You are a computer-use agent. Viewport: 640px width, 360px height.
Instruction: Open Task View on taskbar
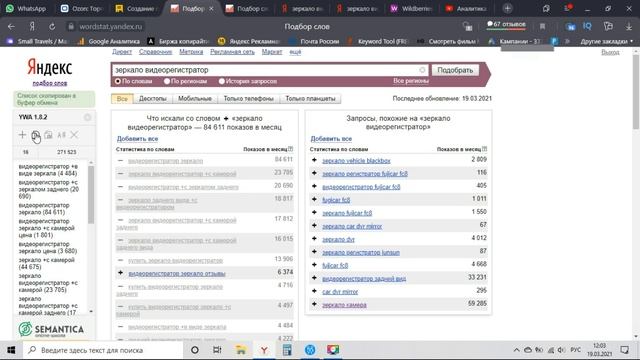pos(217,350)
